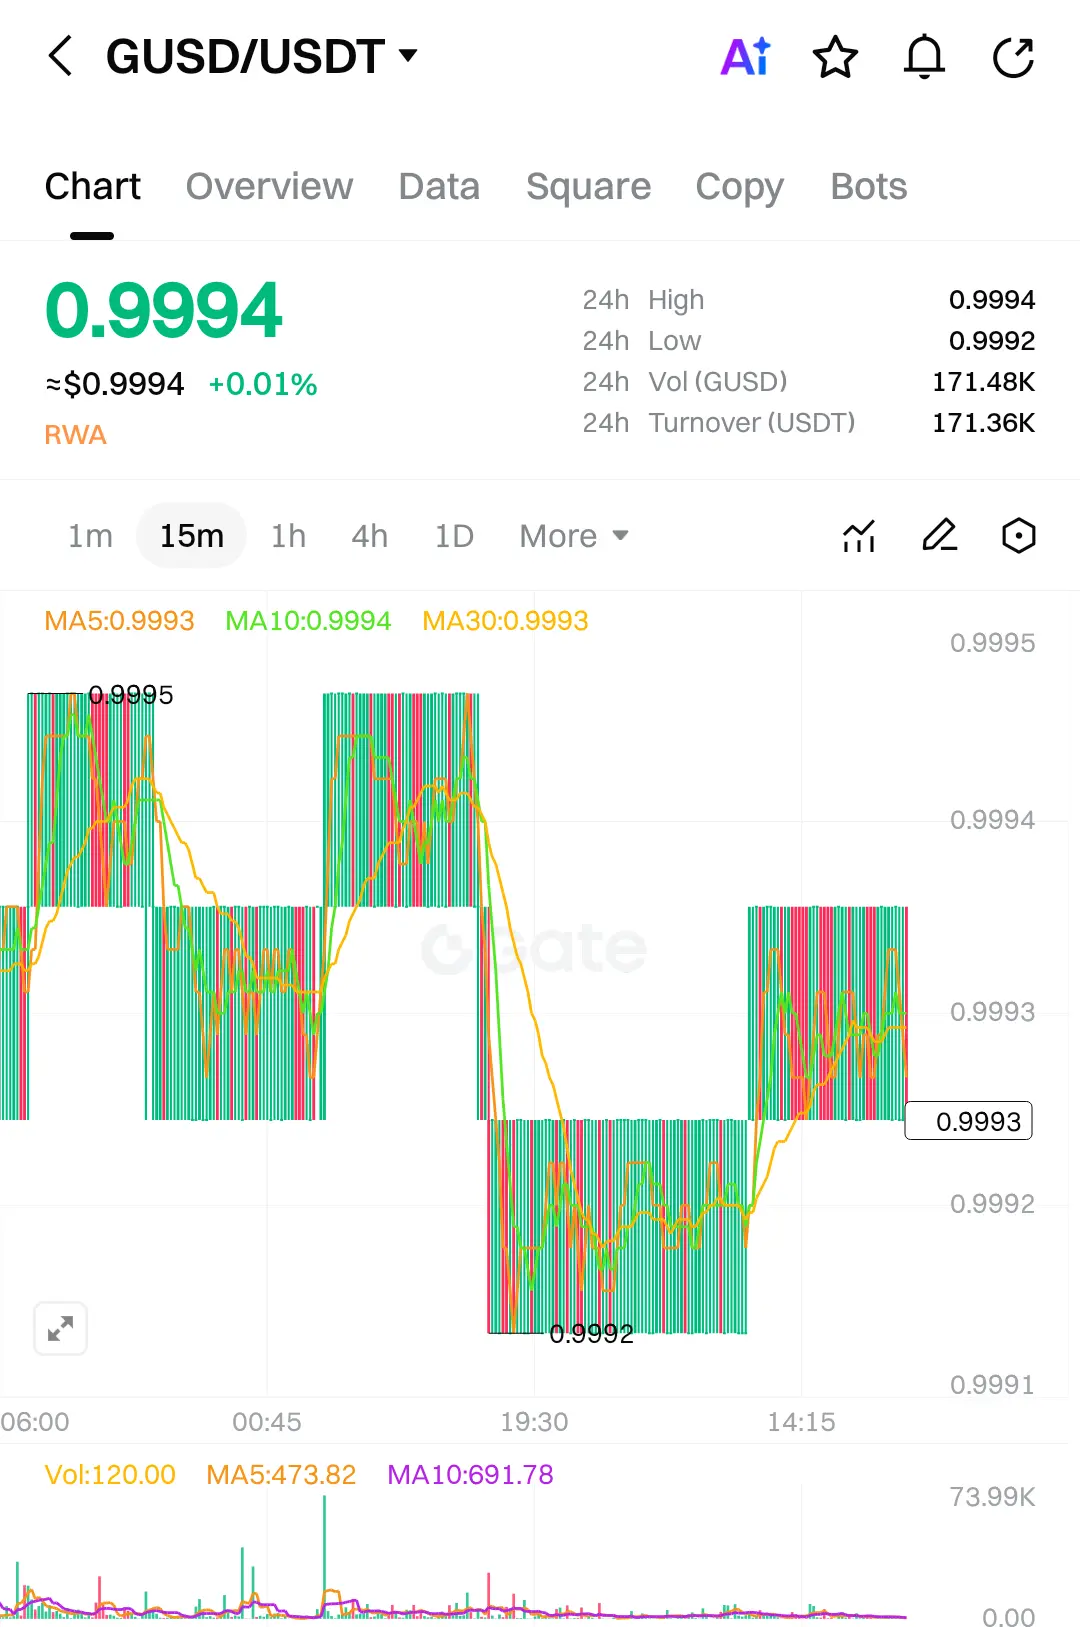
Task: Tap the 19:30 time axis label
Action: tap(534, 1422)
